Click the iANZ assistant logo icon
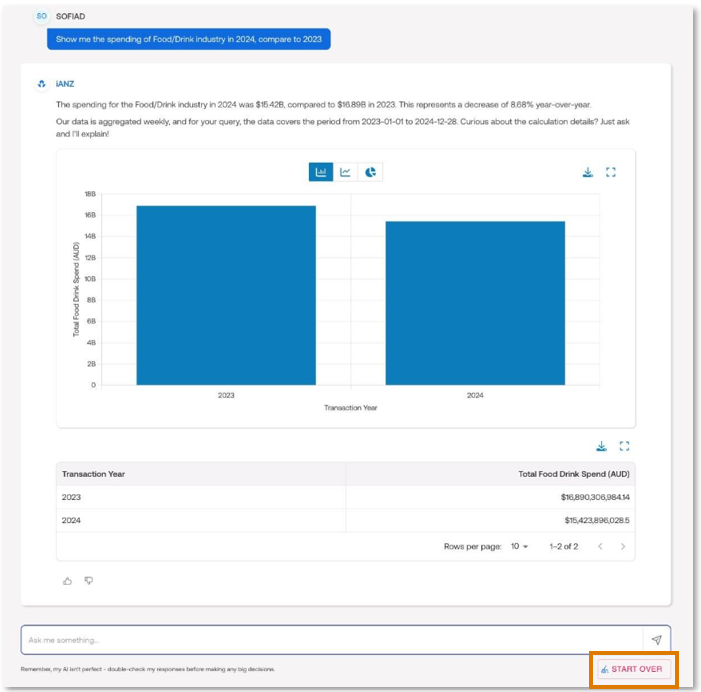 tap(41, 84)
